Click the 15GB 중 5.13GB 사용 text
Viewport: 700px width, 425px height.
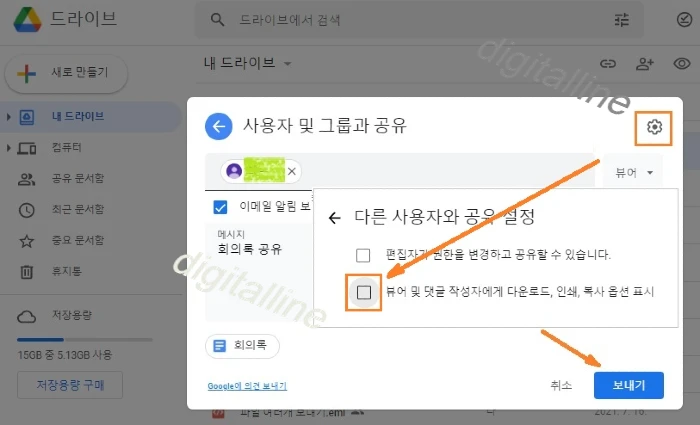[x=65, y=355]
